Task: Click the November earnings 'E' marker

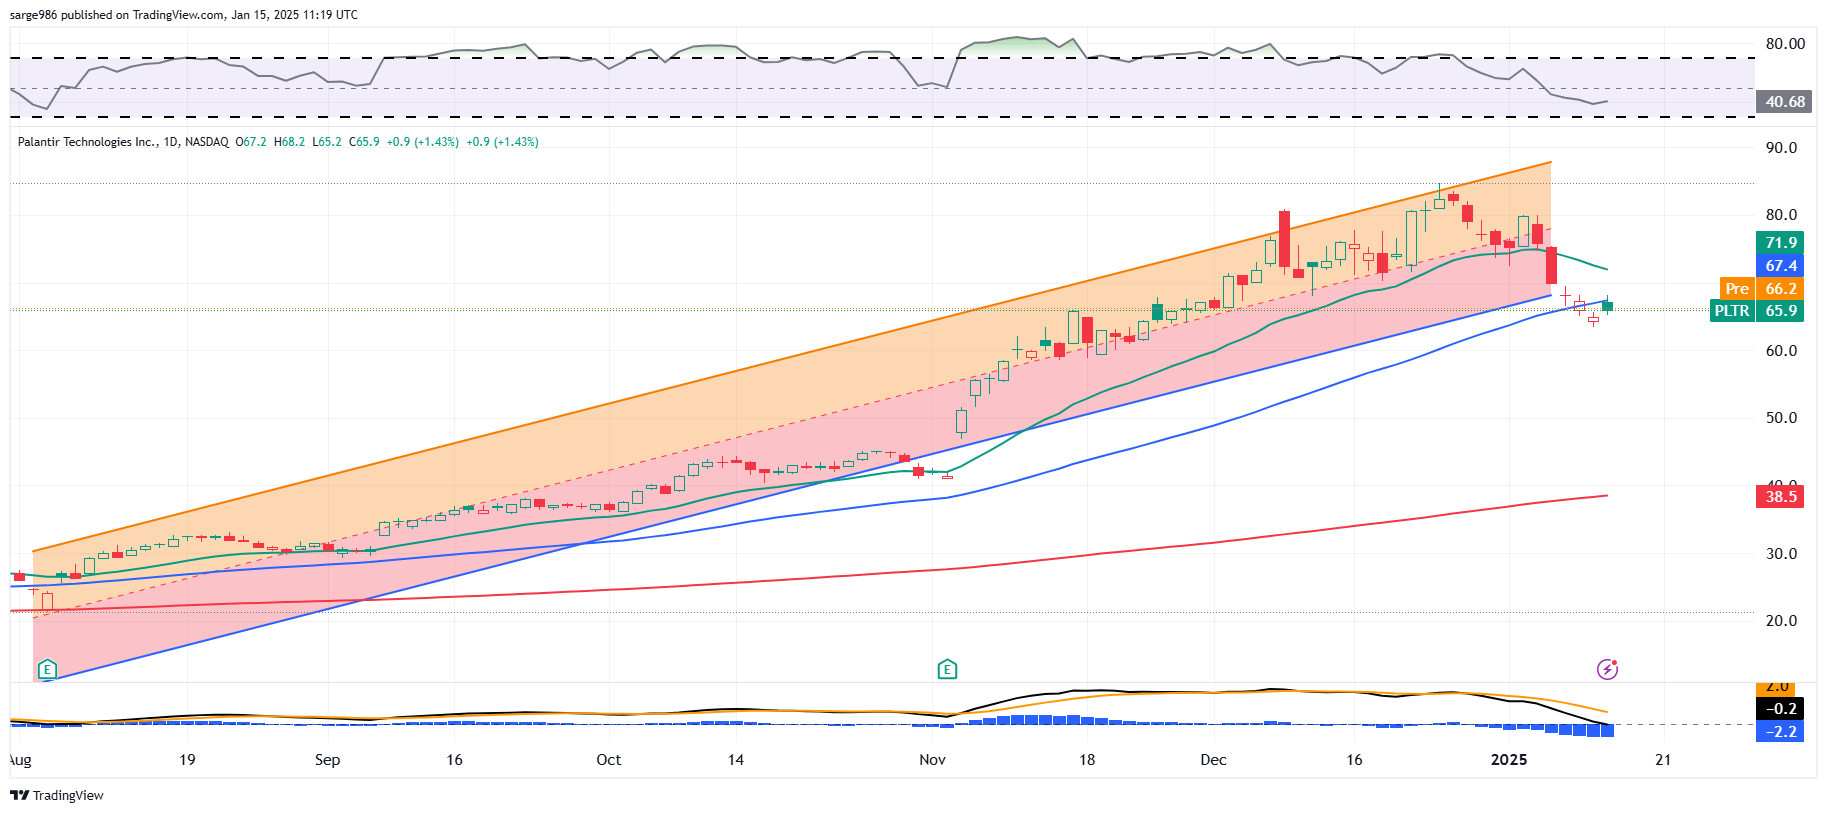Action: pos(947,669)
